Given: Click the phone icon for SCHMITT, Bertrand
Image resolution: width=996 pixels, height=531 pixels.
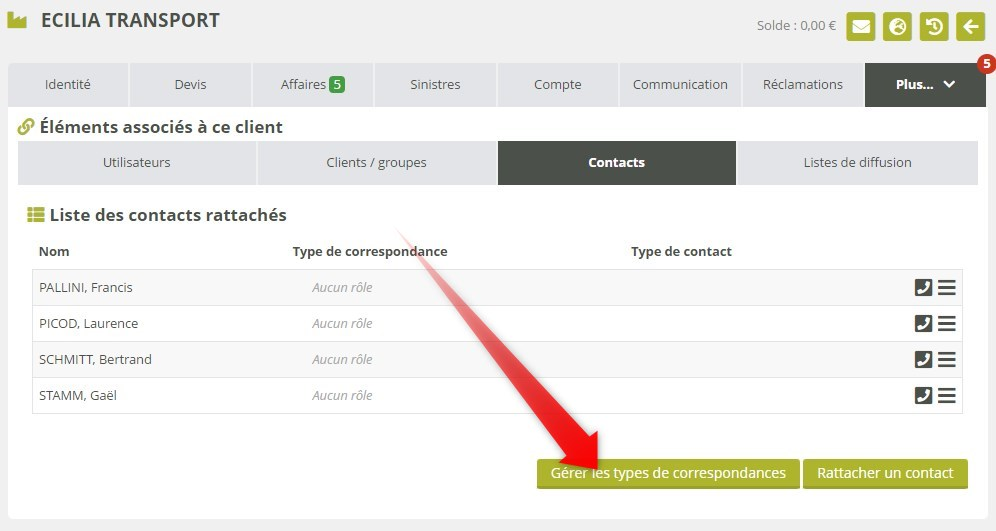Looking at the screenshot, I should click(923, 360).
